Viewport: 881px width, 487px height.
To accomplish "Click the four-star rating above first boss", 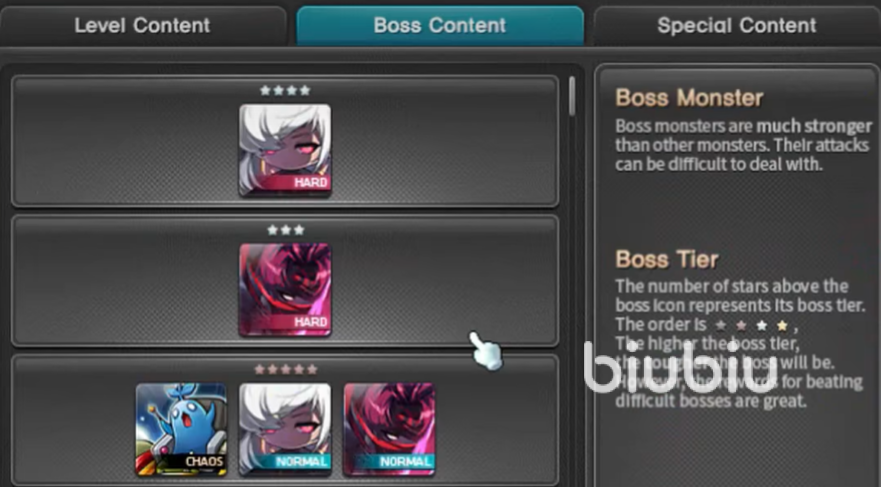I will point(285,90).
